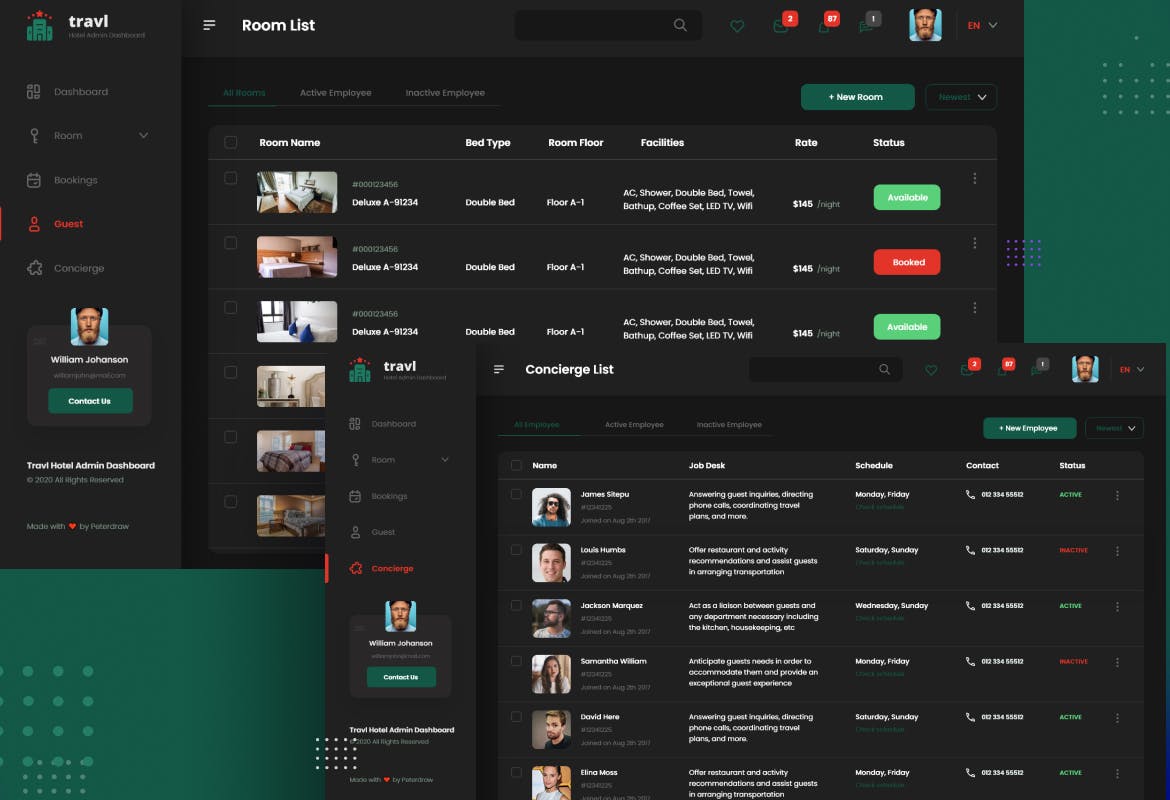Click travl logo in Room List sidebar
The image size is (1170, 800).
86,25
